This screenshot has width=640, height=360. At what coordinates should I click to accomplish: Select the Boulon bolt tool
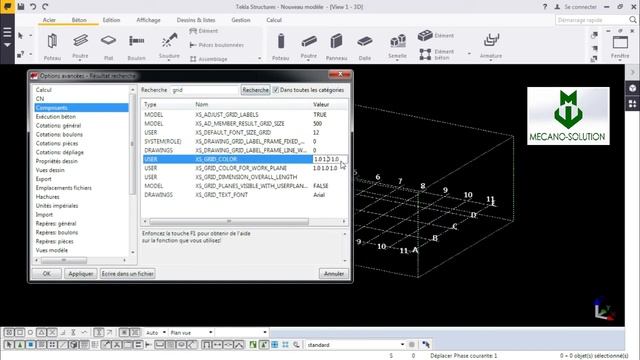point(136,47)
